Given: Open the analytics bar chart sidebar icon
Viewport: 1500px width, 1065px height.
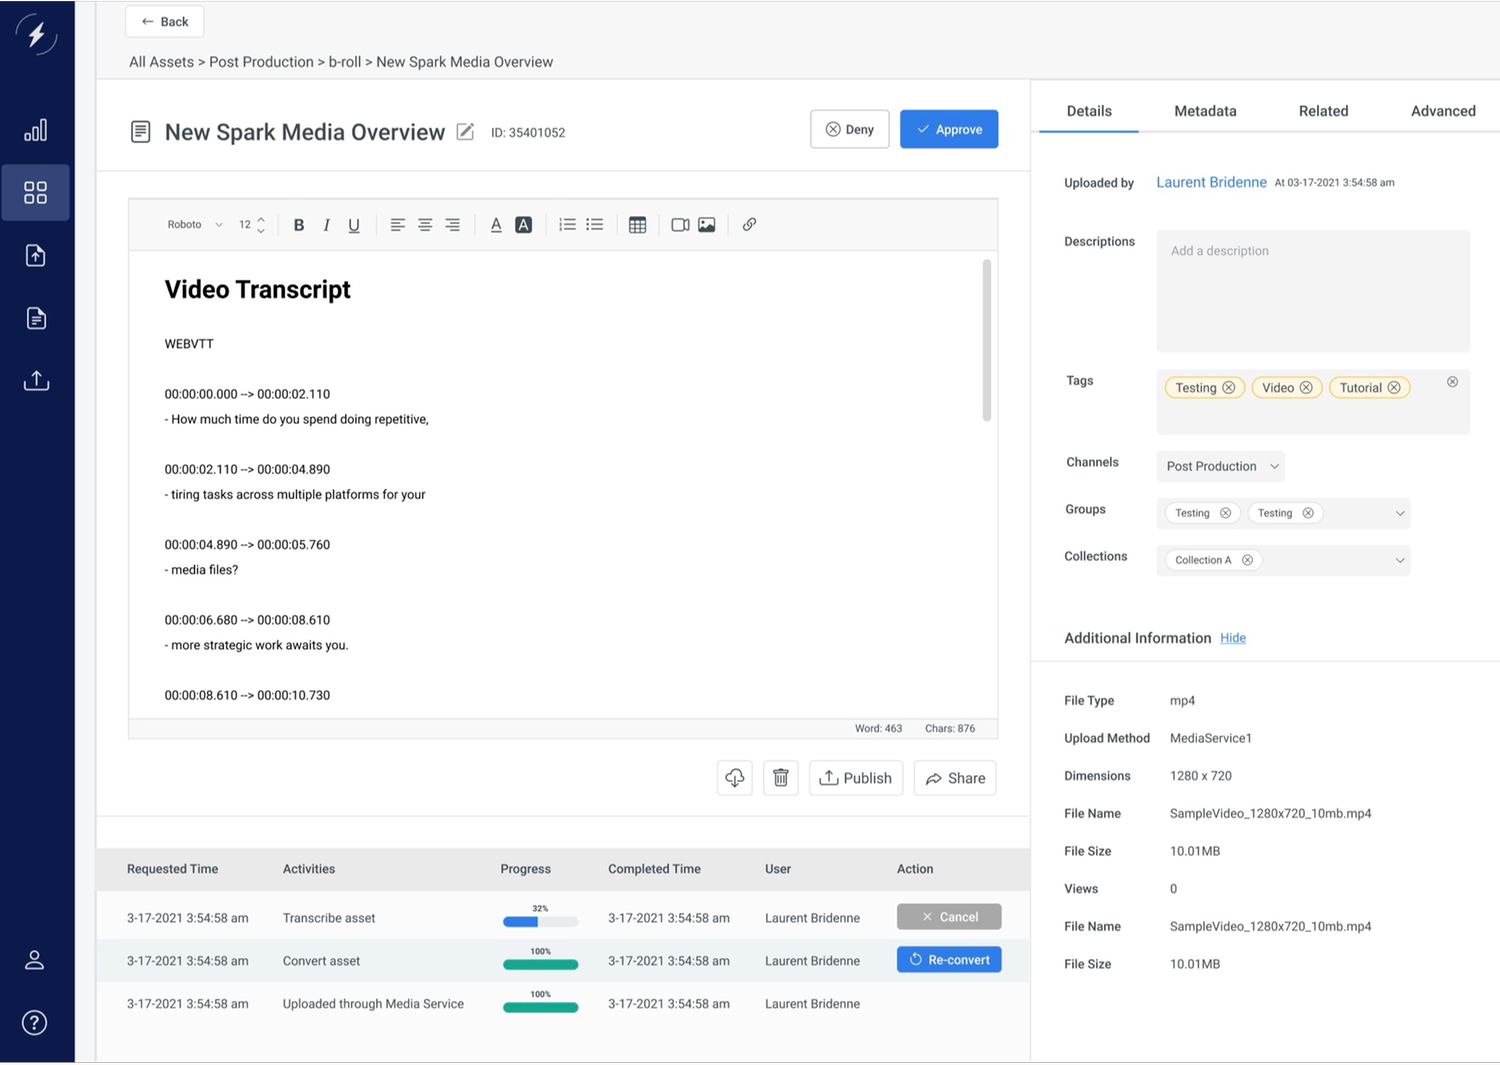Looking at the screenshot, I should tap(36, 130).
